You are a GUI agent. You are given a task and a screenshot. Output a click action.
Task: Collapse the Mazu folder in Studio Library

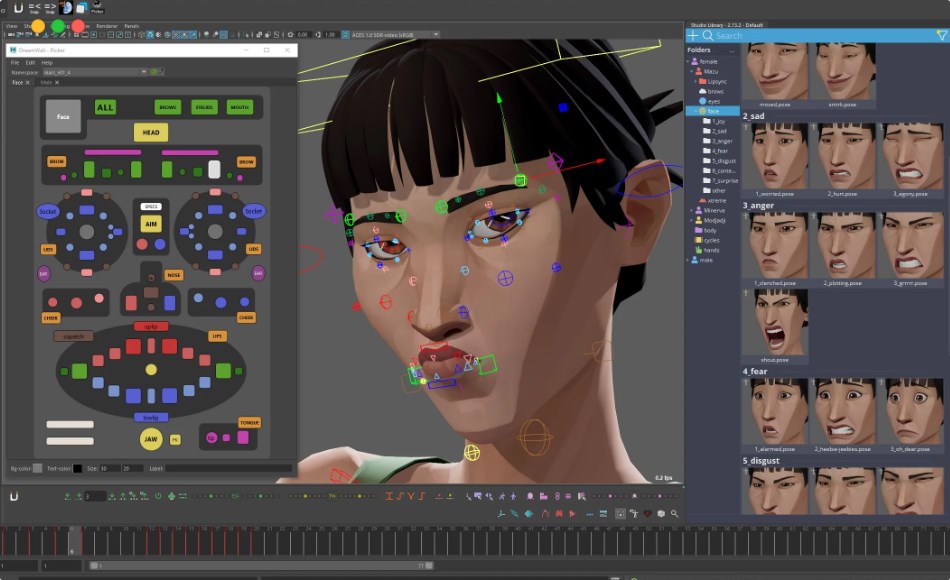click(690, 69)
